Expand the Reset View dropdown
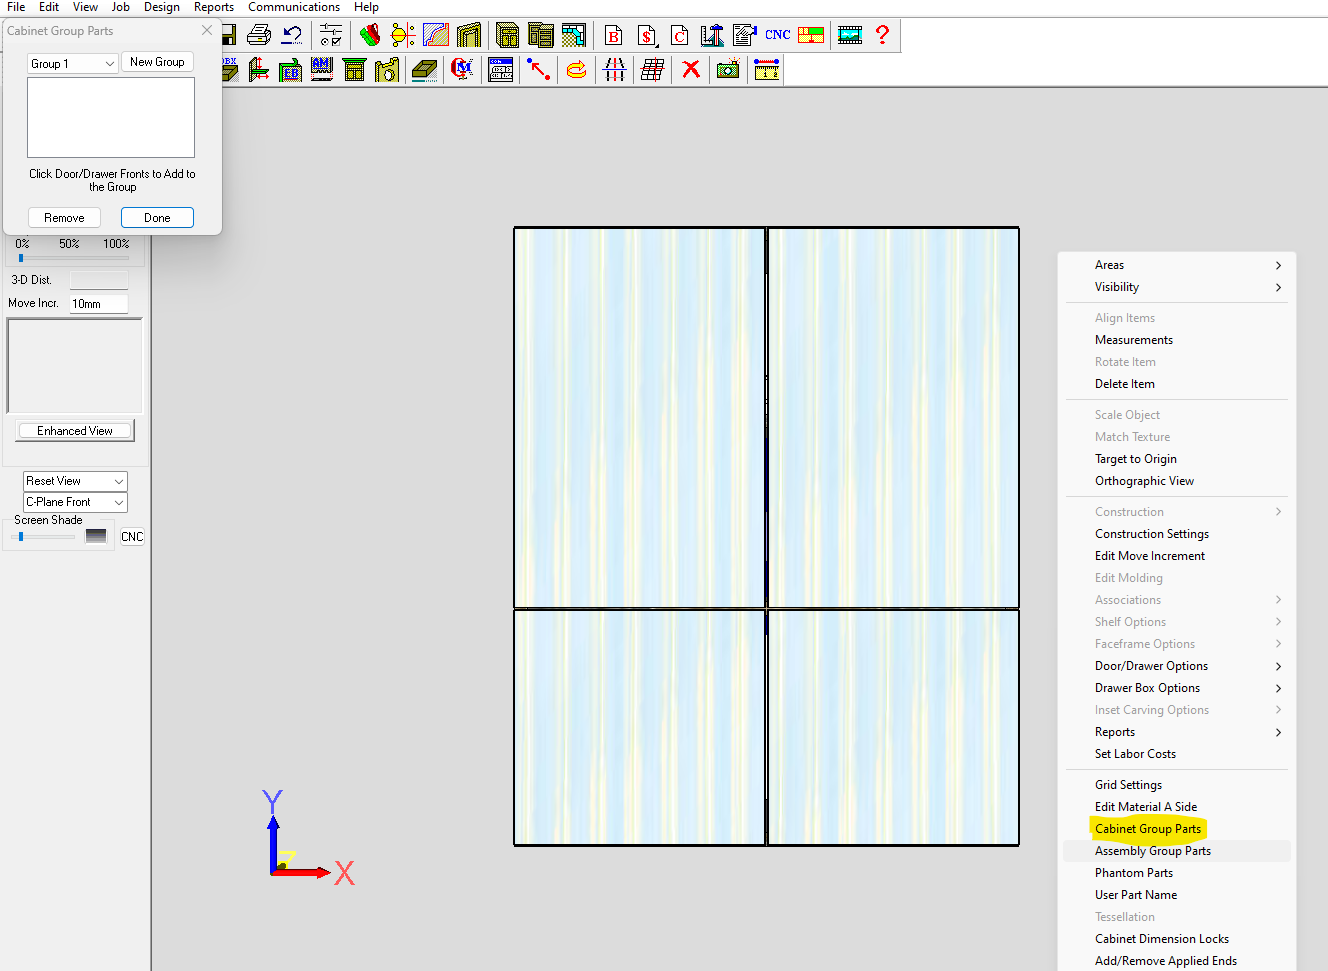The image size is (1328, 971). coord(75,481)
